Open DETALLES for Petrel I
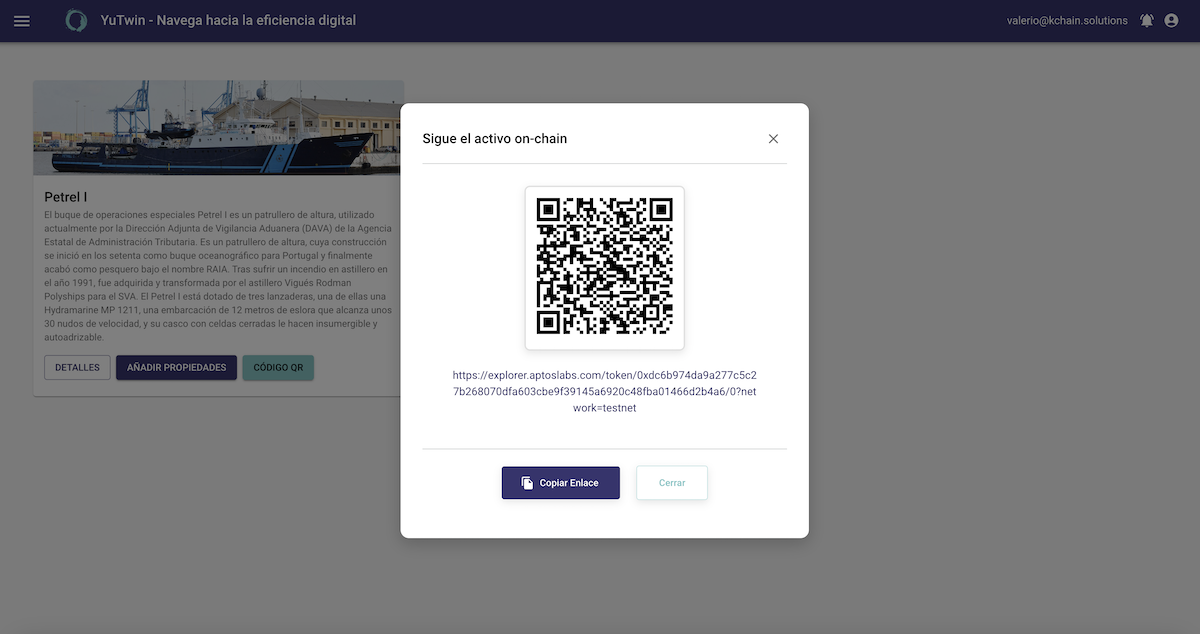1200x634 pixels. [x=77, y=367]
